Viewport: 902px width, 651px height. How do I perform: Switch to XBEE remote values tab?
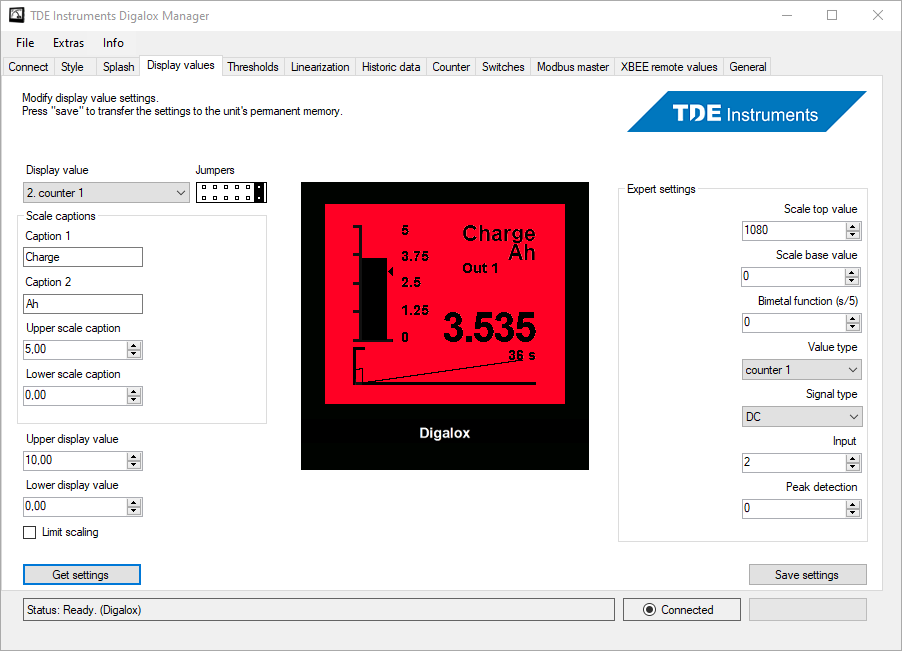[x=669, y=67]
